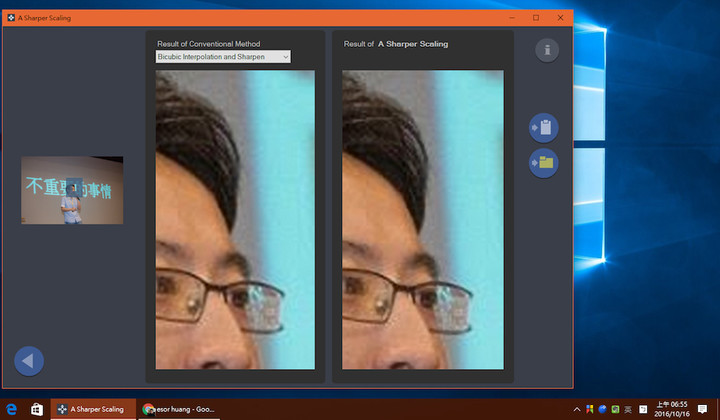Screen dimensions: 720x420
Task: Click the info button in the top right
Action: click(x=547, y=50)
